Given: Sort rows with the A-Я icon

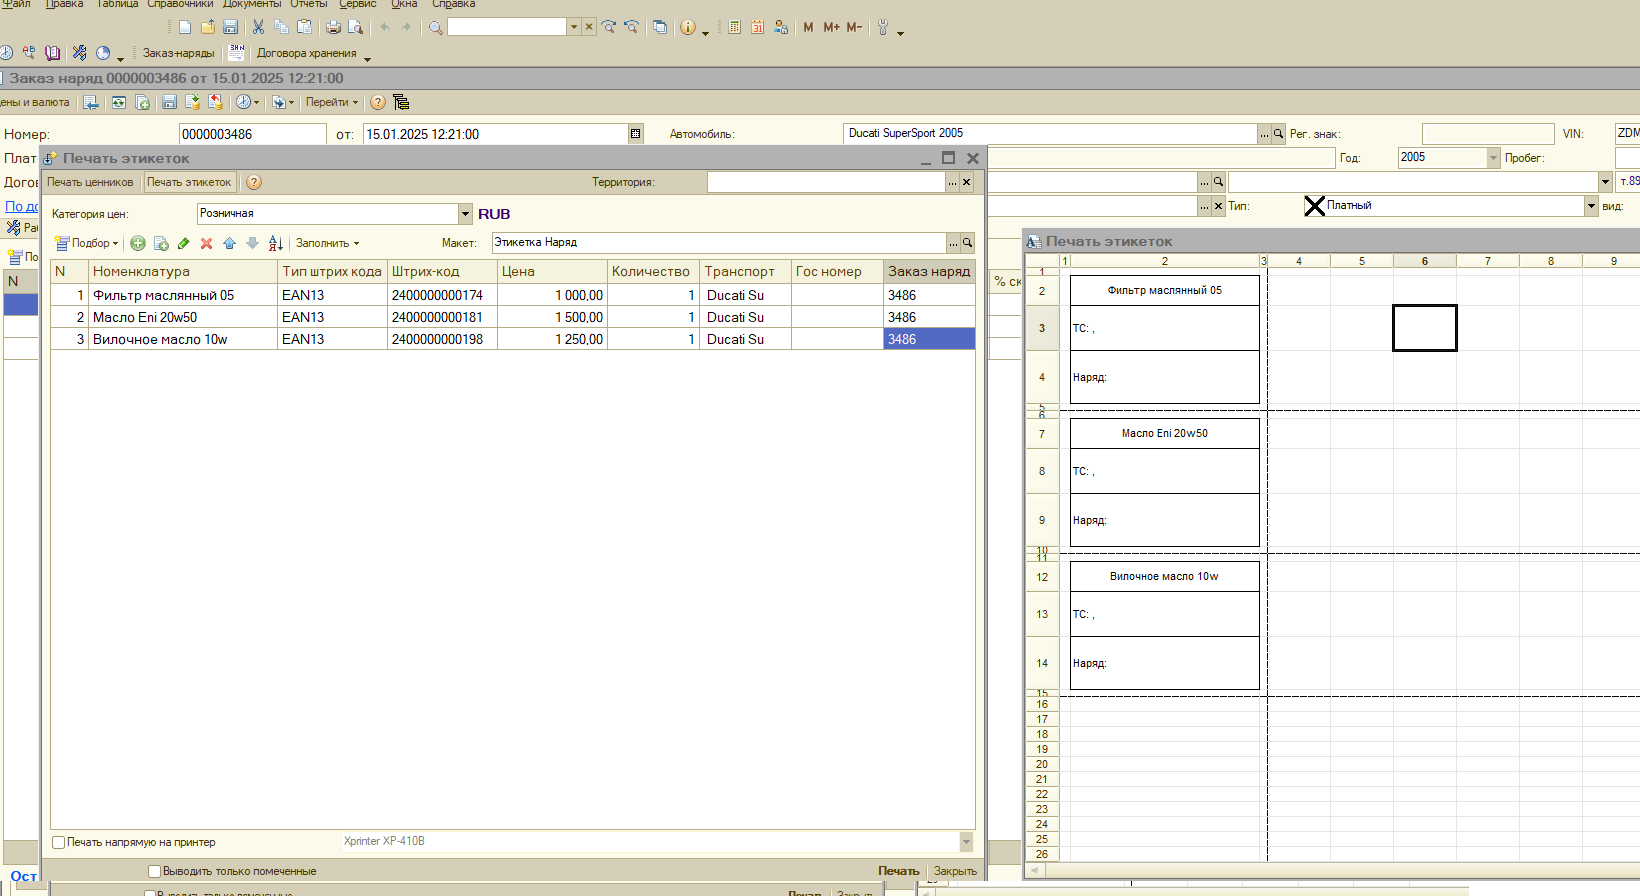Looking at the screenshot, I should (x=275, y=243).
